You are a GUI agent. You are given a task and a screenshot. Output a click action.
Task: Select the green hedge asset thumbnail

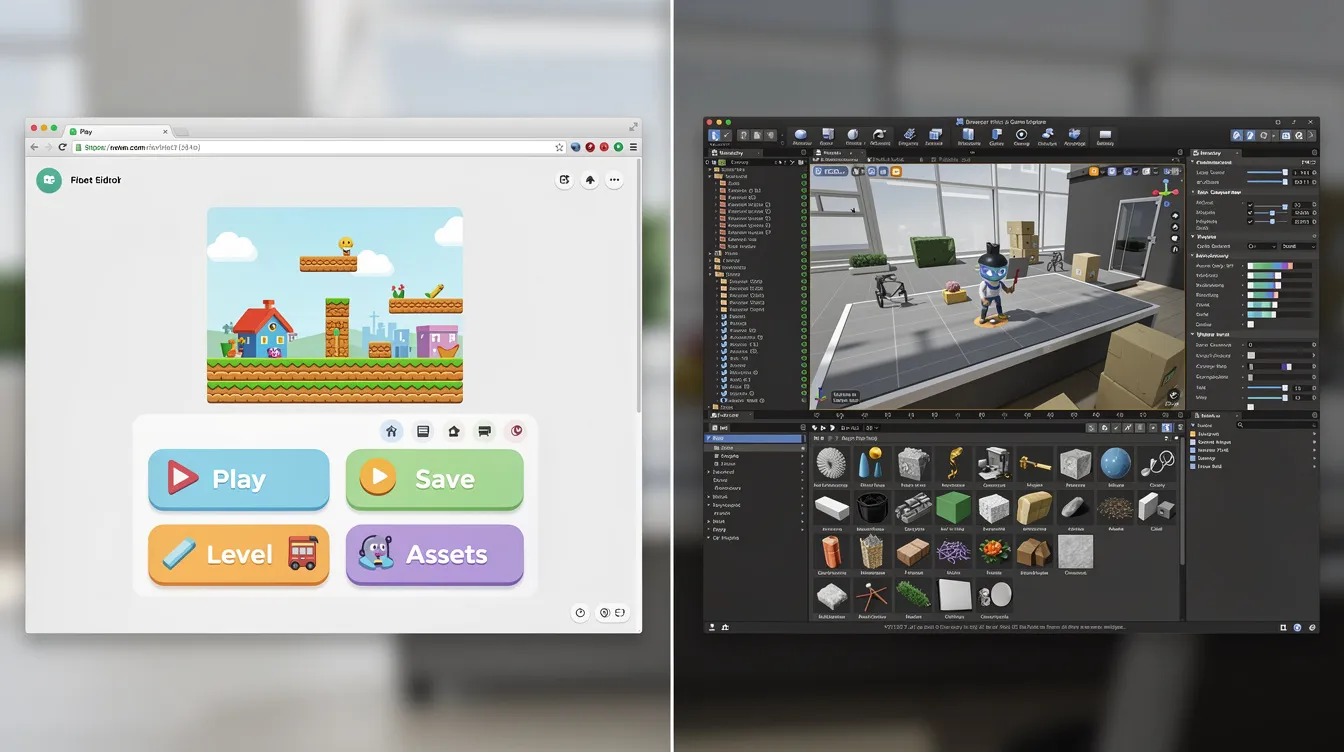(912, 596)
